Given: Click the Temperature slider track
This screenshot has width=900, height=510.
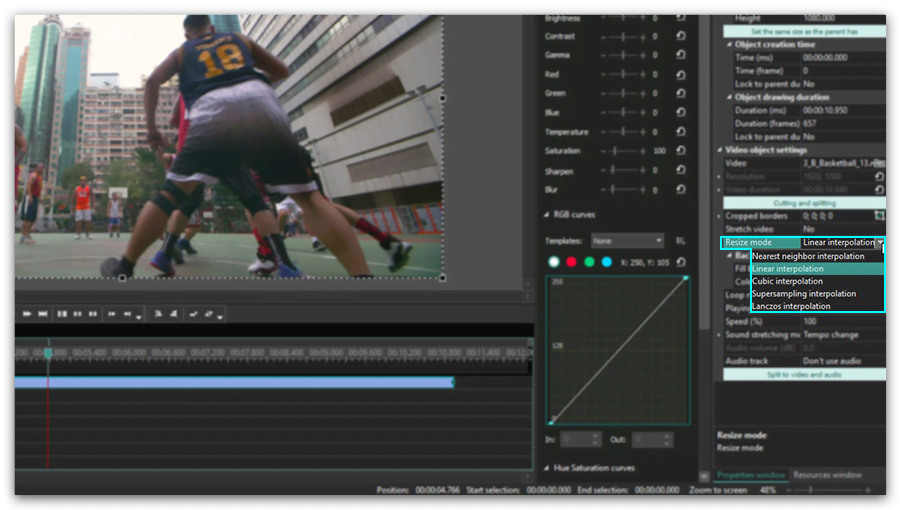Looking at the screenshot, I should [623, 132].
